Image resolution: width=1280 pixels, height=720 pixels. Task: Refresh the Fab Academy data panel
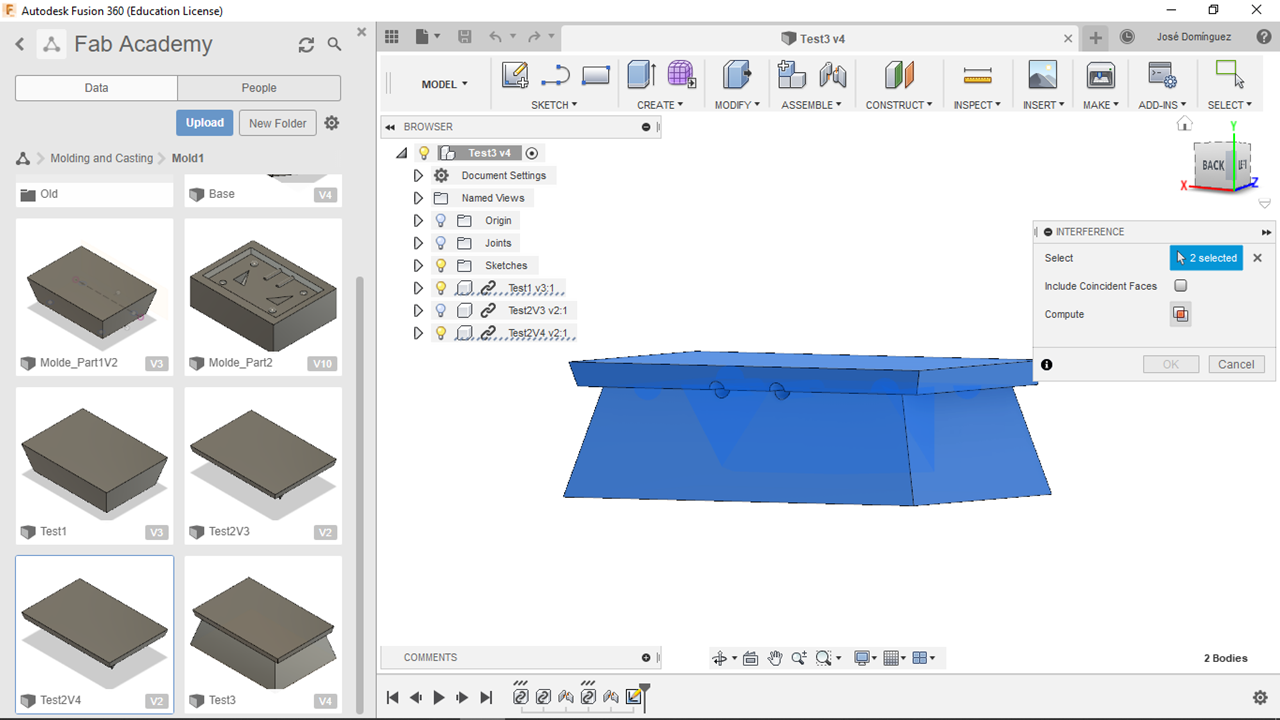click(306, 45)
